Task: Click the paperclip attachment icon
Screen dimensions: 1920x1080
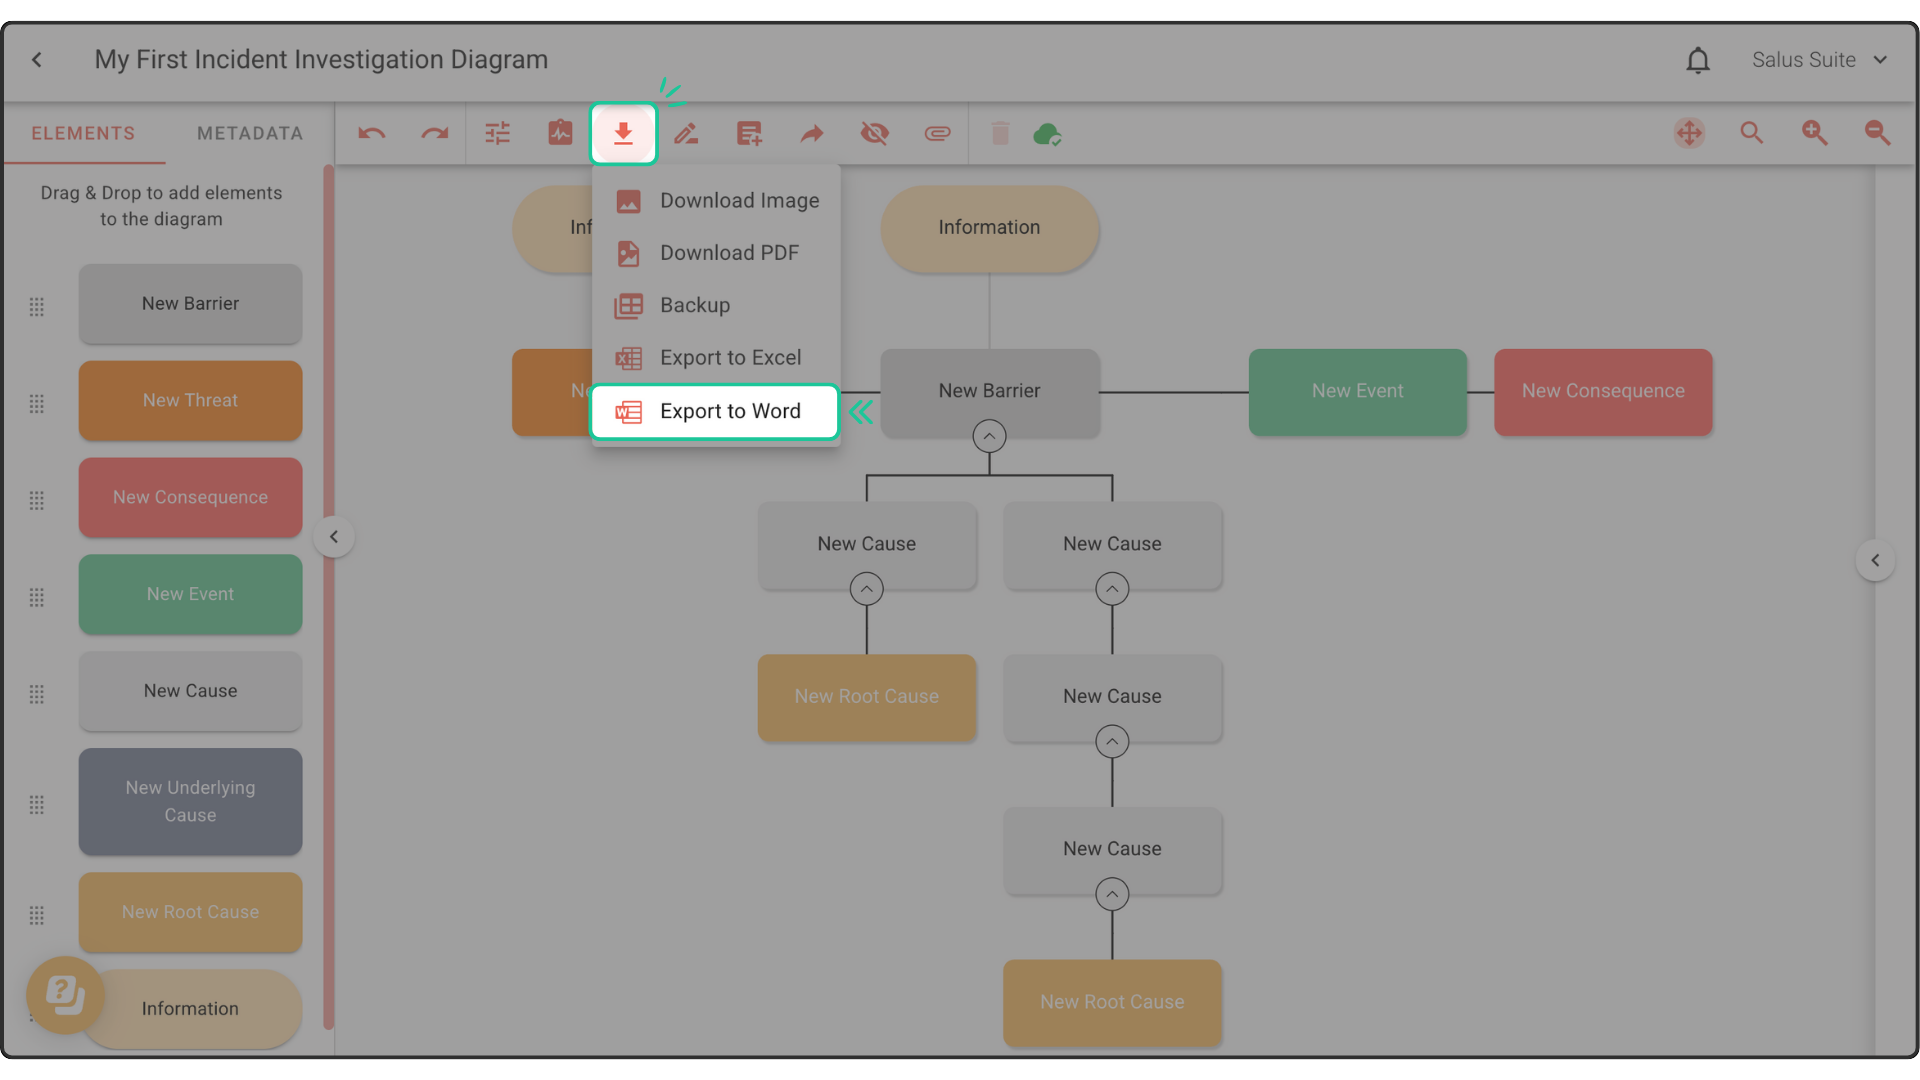Action: 937,133
